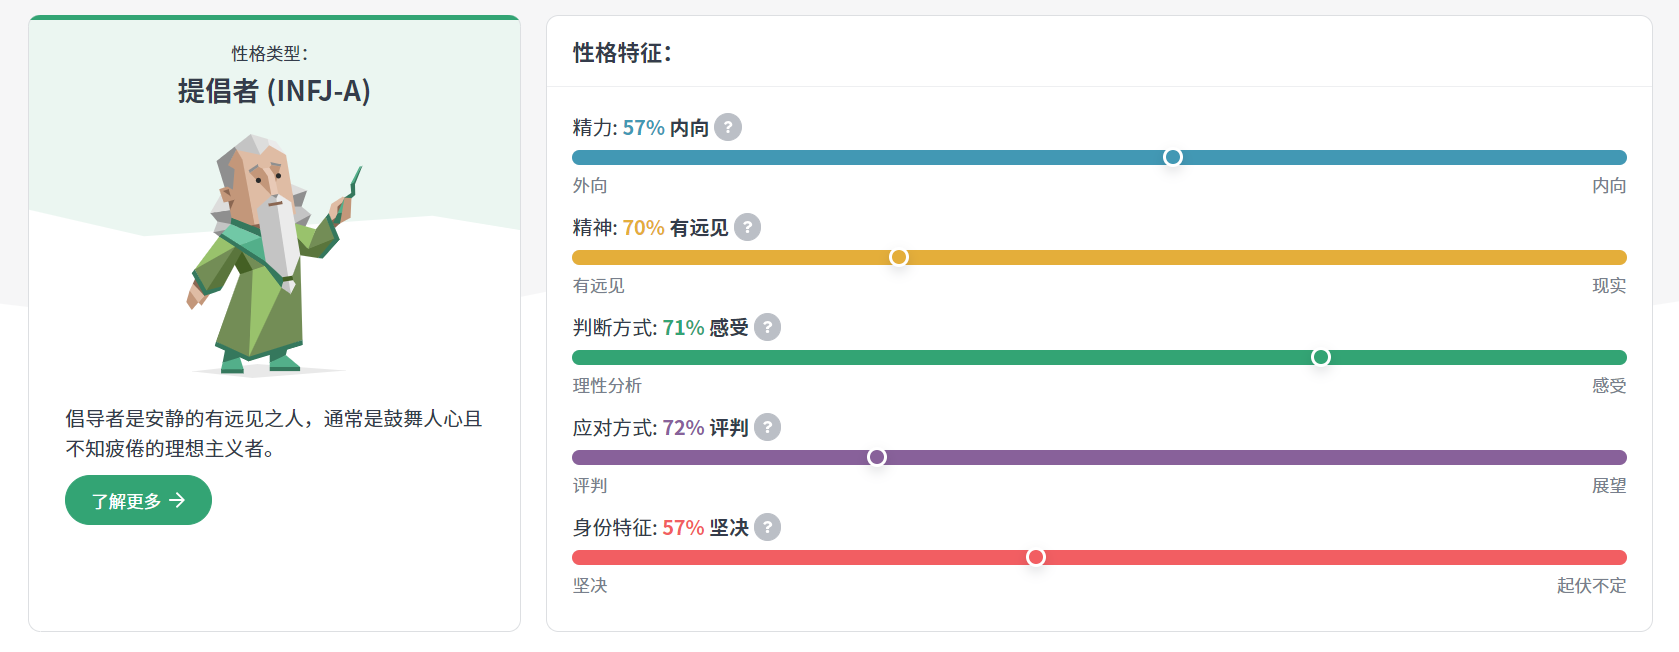Click the 性格特征 panel heading
Image resolution: width=1679 pixels, height=652 pixels.
[x=622, y=53]
